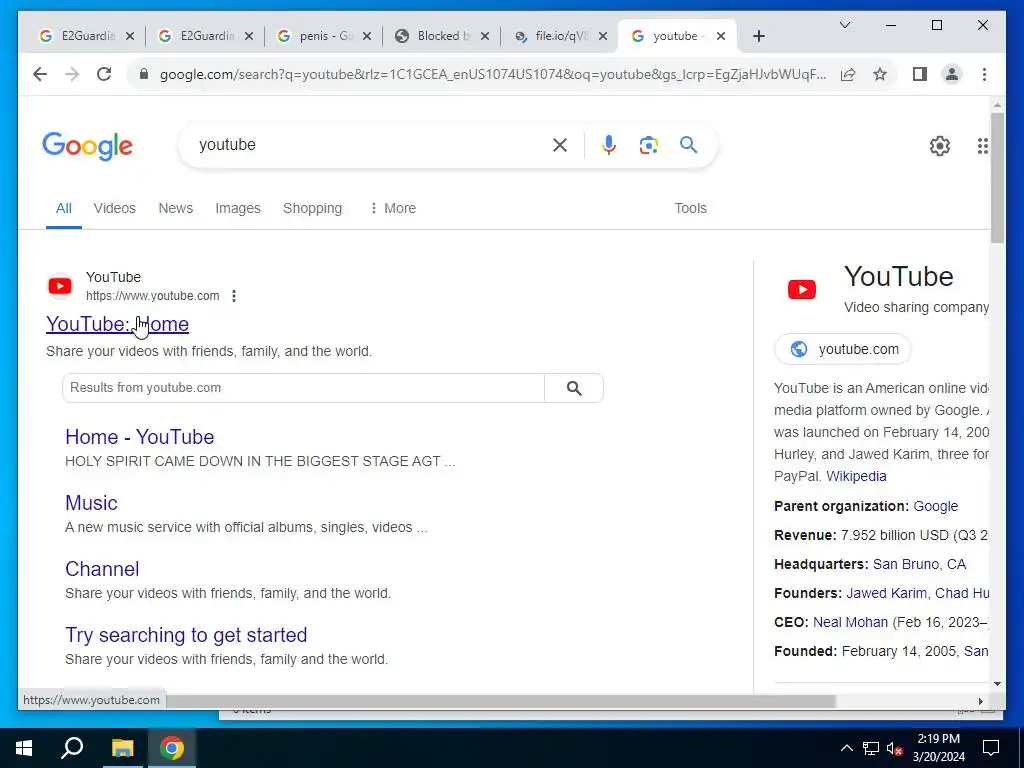
Task: Open the Google parent organization link
Action: [x=935, y=506]
